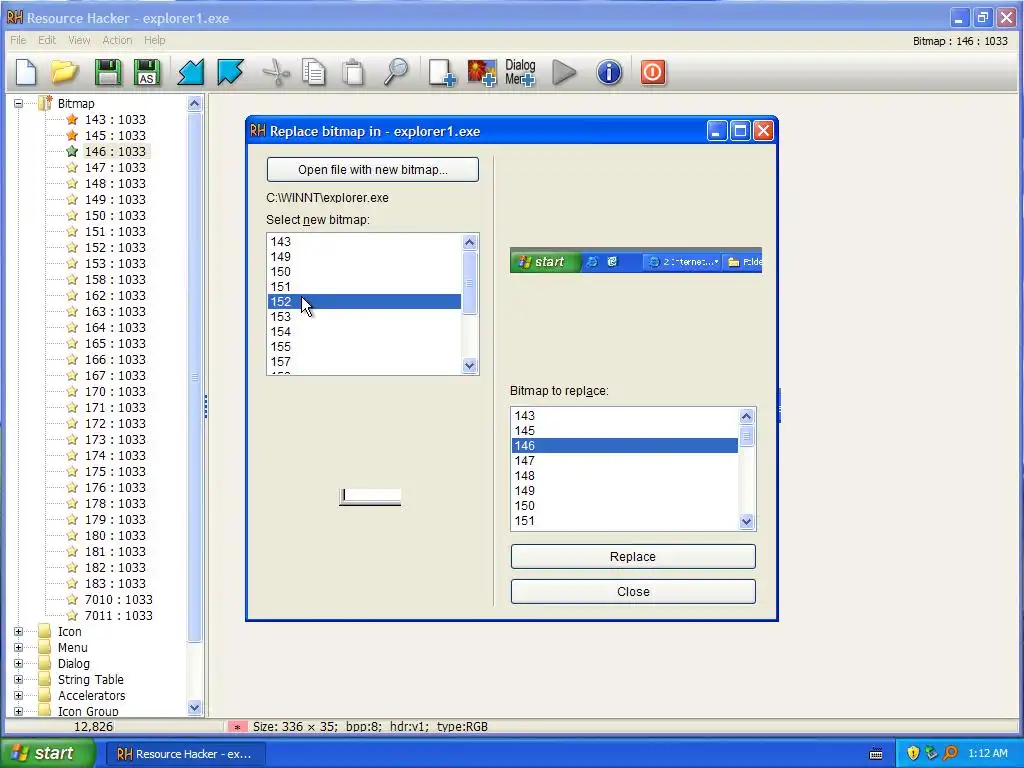Select 157 in Select new bitmap list
The image size is (1024, 768).
(x=364, y=362)
